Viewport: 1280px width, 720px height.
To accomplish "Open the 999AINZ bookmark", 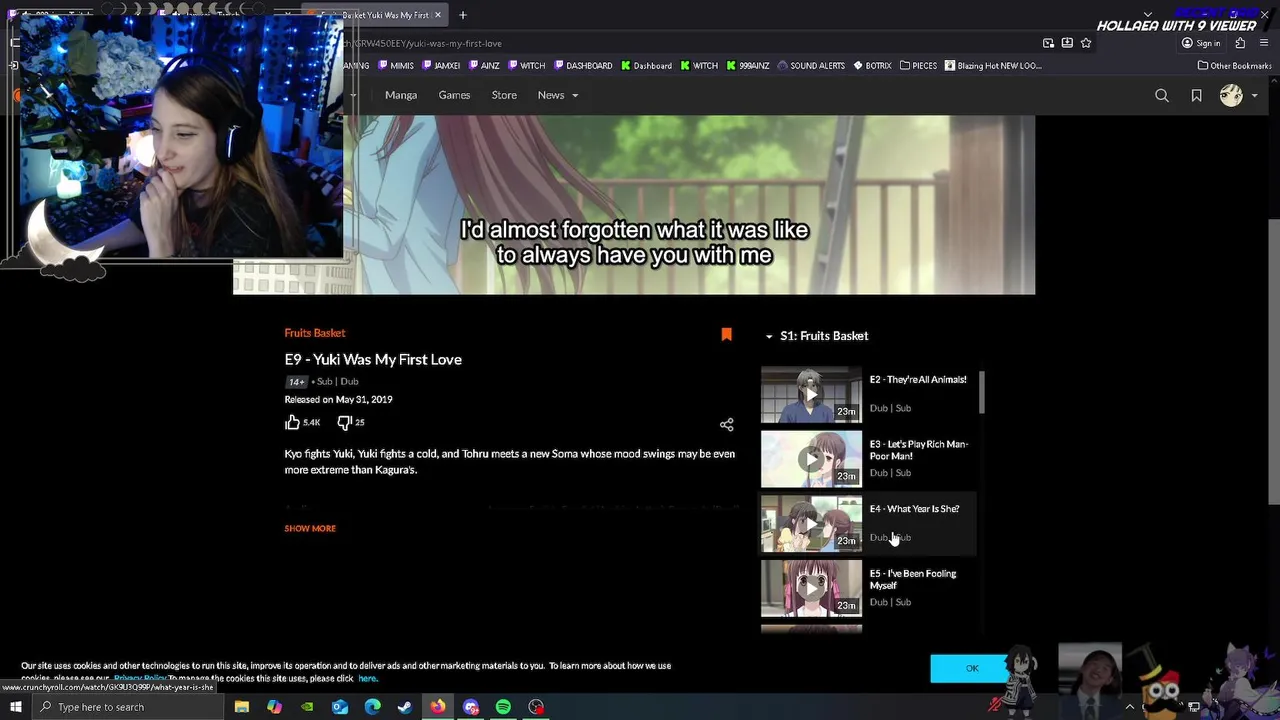I will [x=748, y=66].
